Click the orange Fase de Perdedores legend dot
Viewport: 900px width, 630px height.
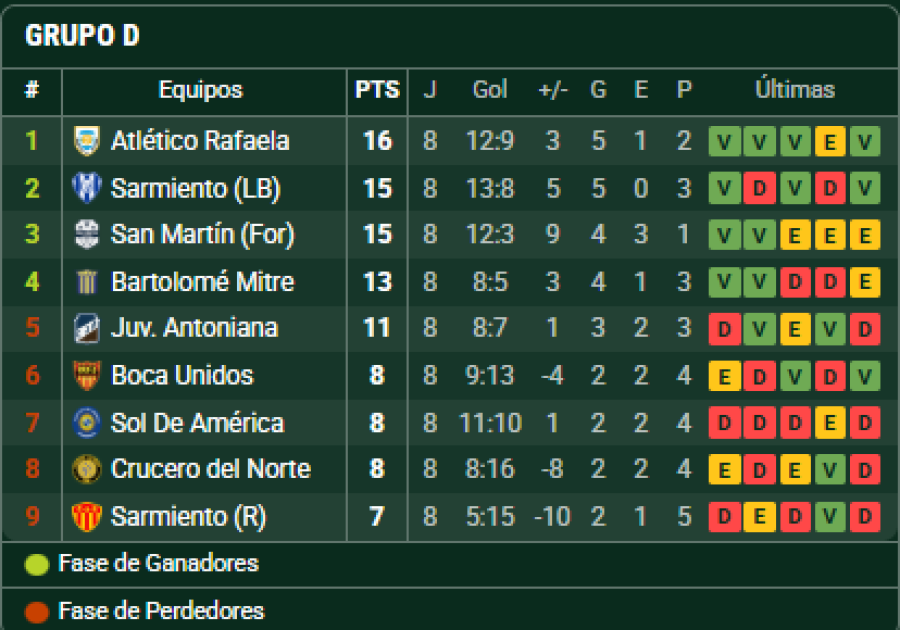click(37, 611)
